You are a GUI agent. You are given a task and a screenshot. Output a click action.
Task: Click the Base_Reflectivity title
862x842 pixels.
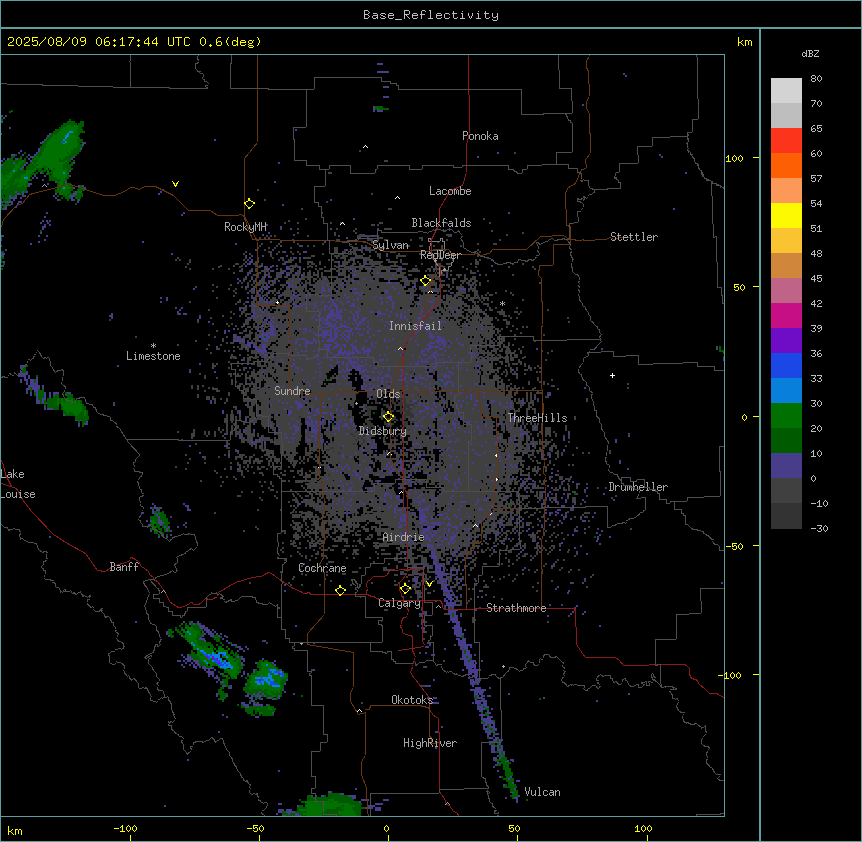pyautogui.click(x=431, y=15)
